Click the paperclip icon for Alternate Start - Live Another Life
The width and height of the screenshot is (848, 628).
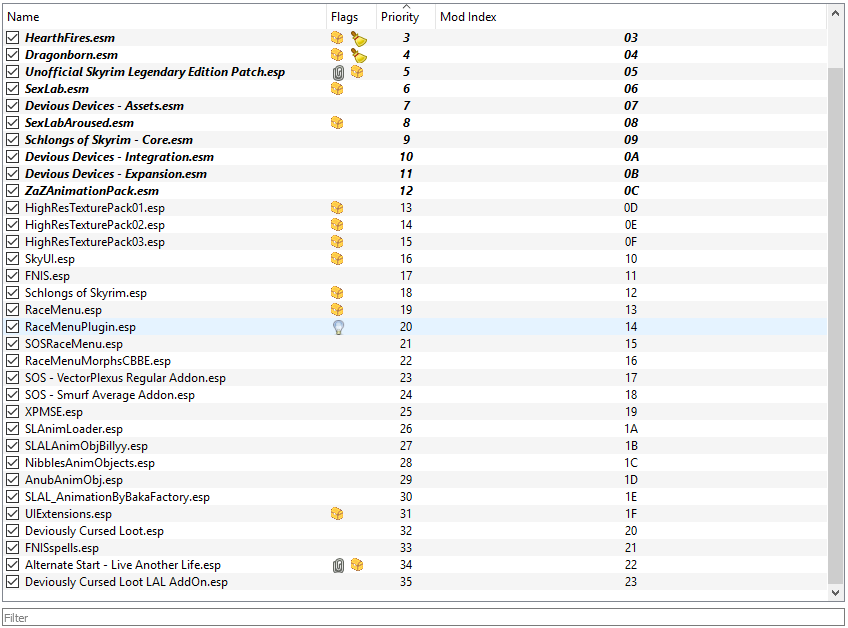click(x=338, y=566)
